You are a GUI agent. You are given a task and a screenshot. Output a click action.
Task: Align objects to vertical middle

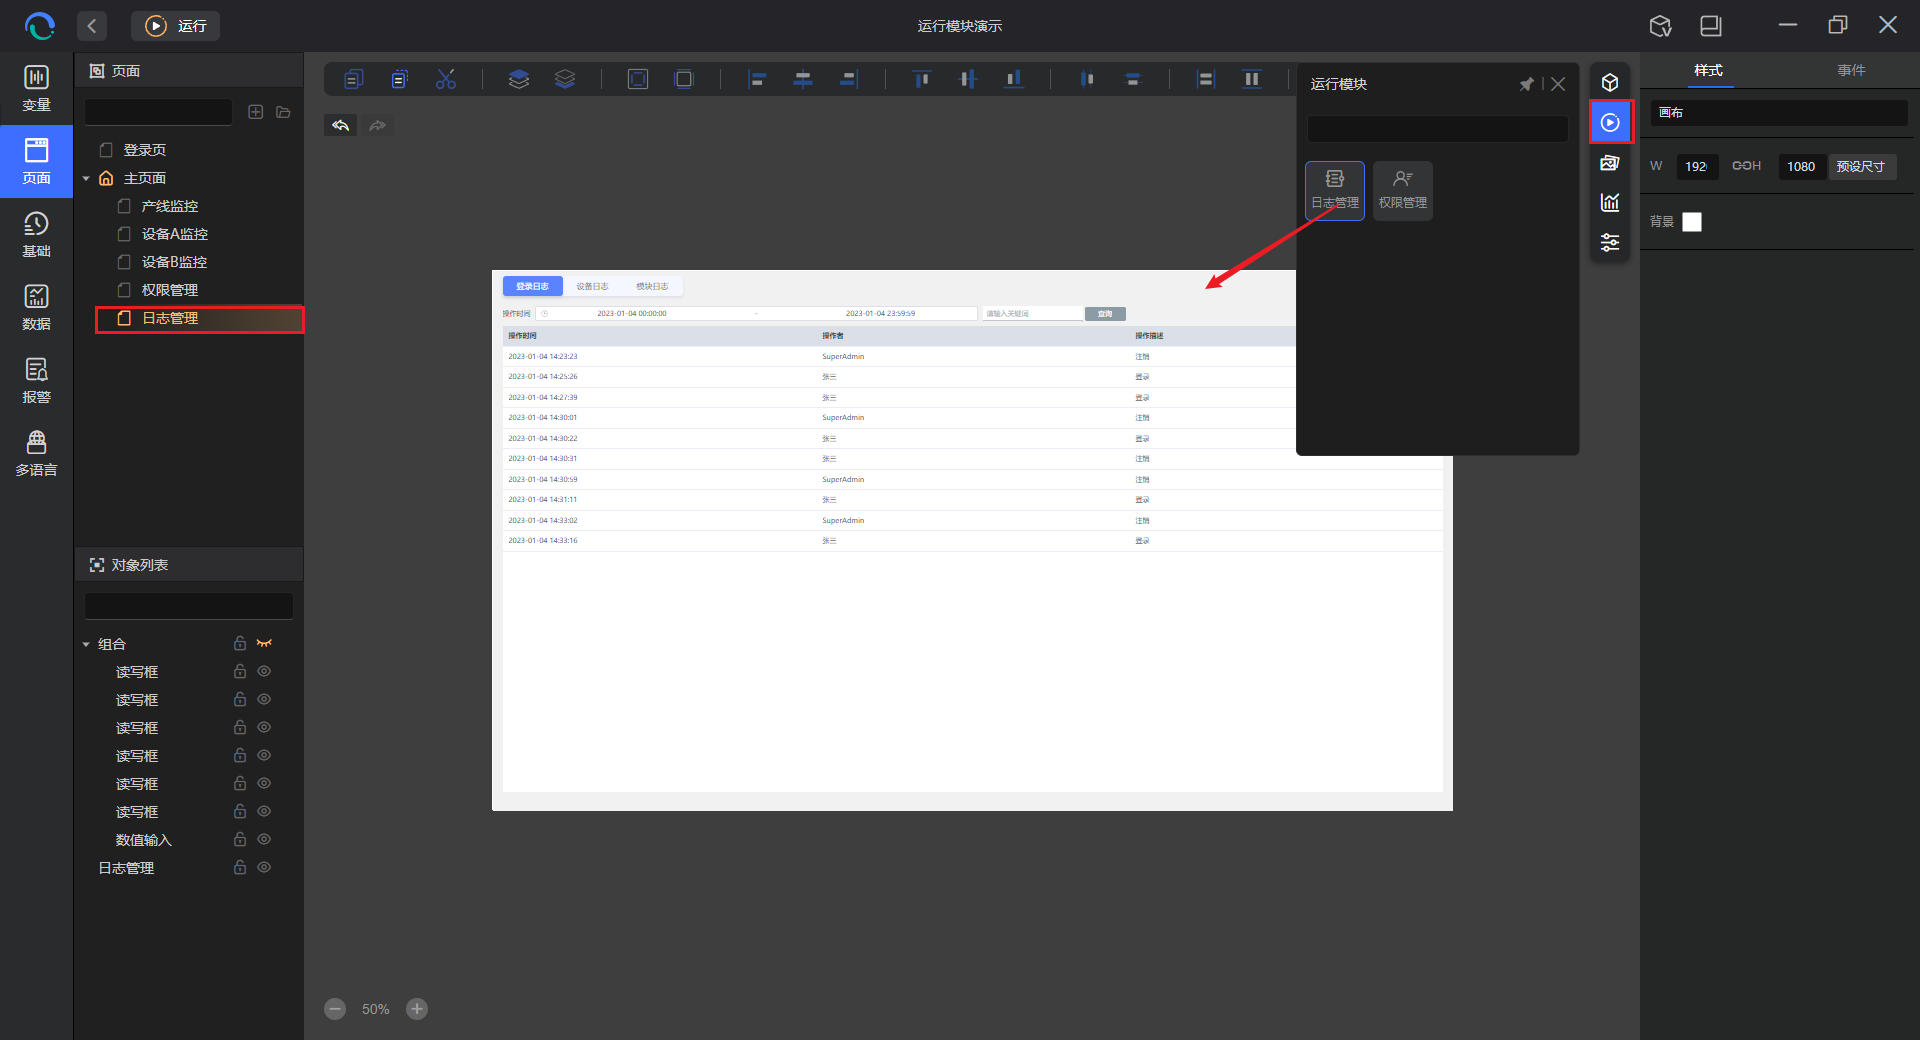point(968,79)
